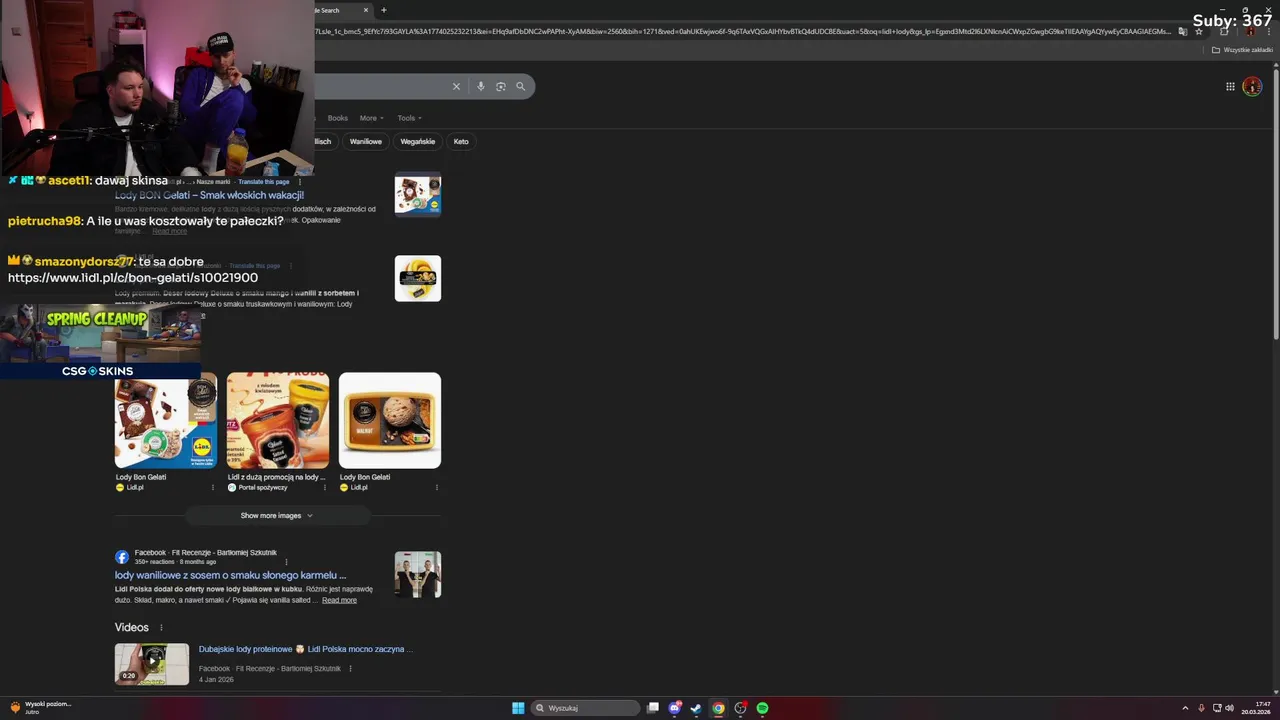Click the magnifier search button in search box
The width and height of the screenshot is (1280, 720).
[x=520, y=87]
